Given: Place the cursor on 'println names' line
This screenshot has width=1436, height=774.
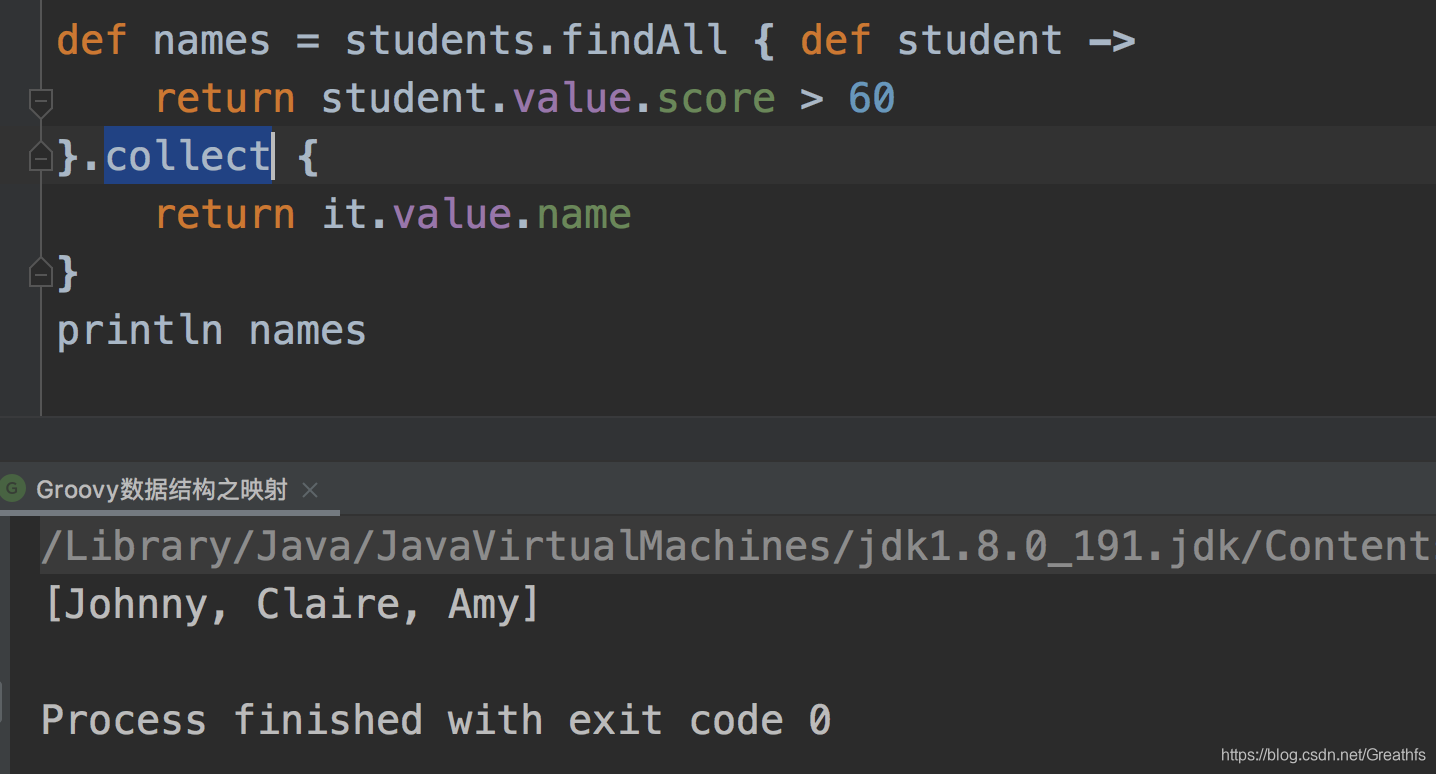Looking at the screenshot, I should point(211,330).
